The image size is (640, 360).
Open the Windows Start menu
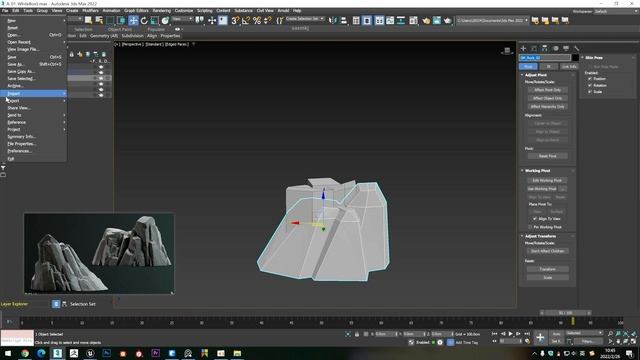click(8, 353)
